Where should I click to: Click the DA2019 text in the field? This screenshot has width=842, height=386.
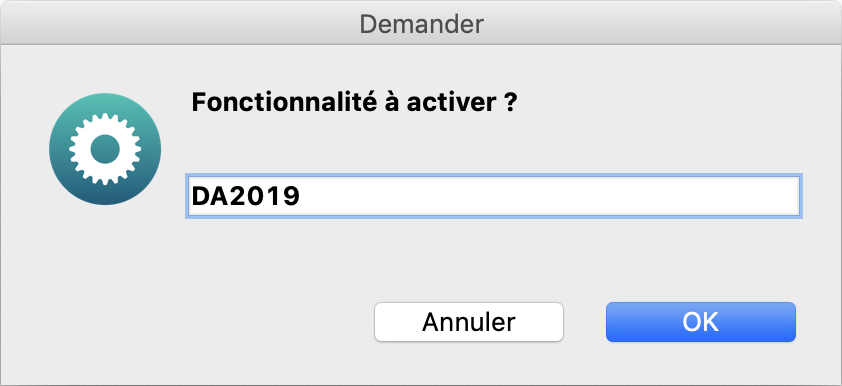point(246,196)
